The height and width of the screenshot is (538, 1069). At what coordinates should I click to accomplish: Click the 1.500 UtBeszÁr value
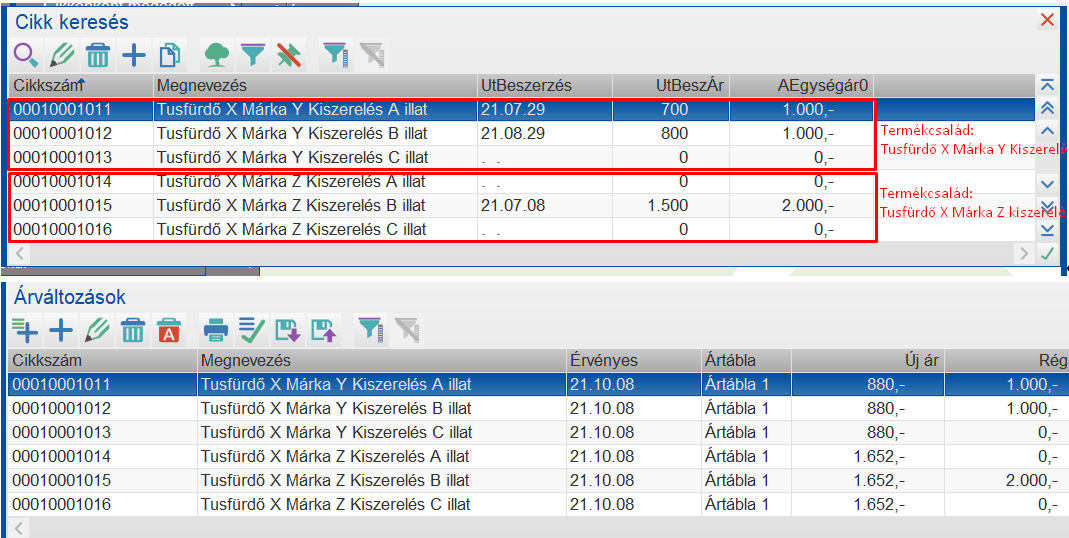coord(667,205)
